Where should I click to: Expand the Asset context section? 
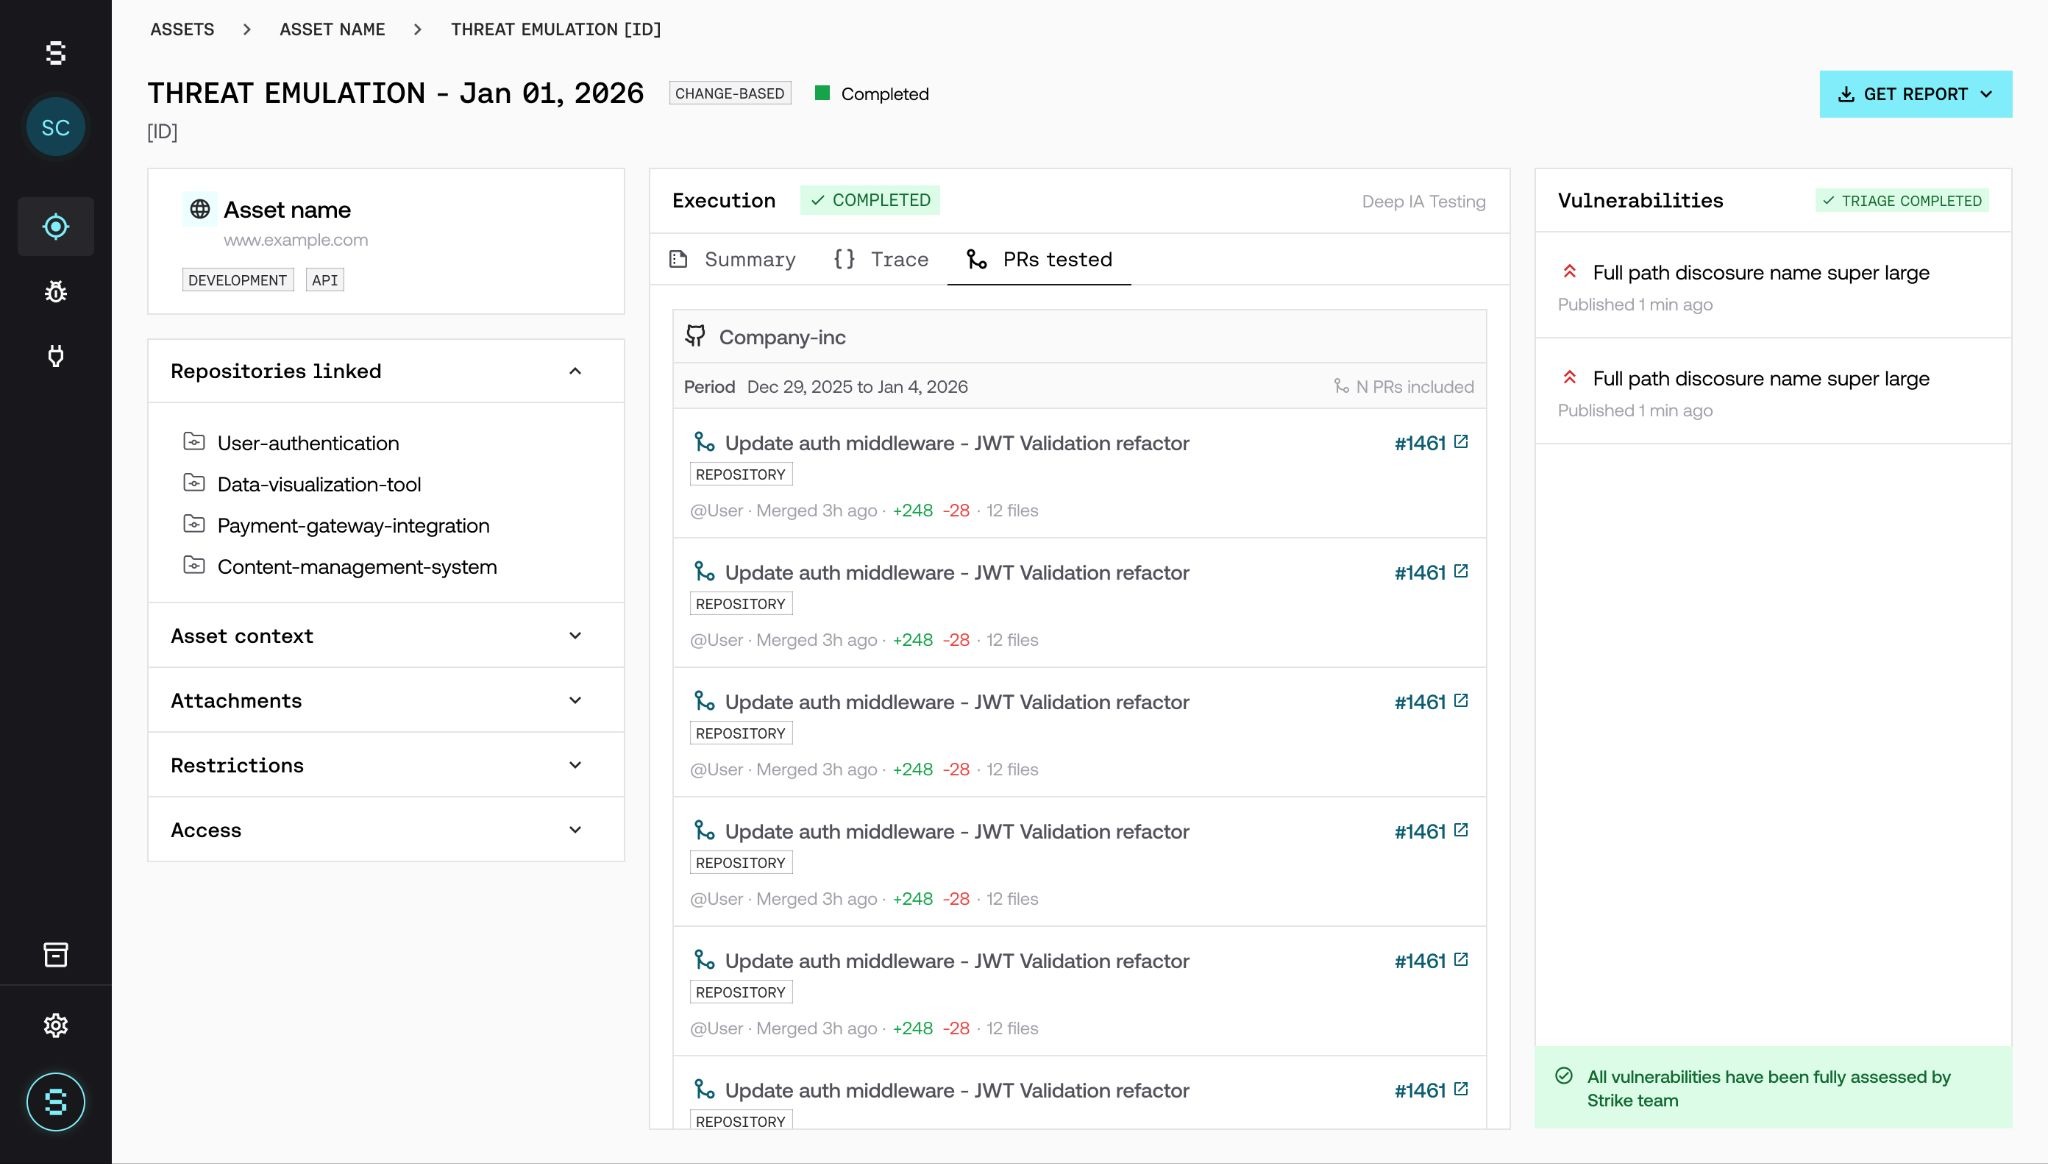point(575,636)
